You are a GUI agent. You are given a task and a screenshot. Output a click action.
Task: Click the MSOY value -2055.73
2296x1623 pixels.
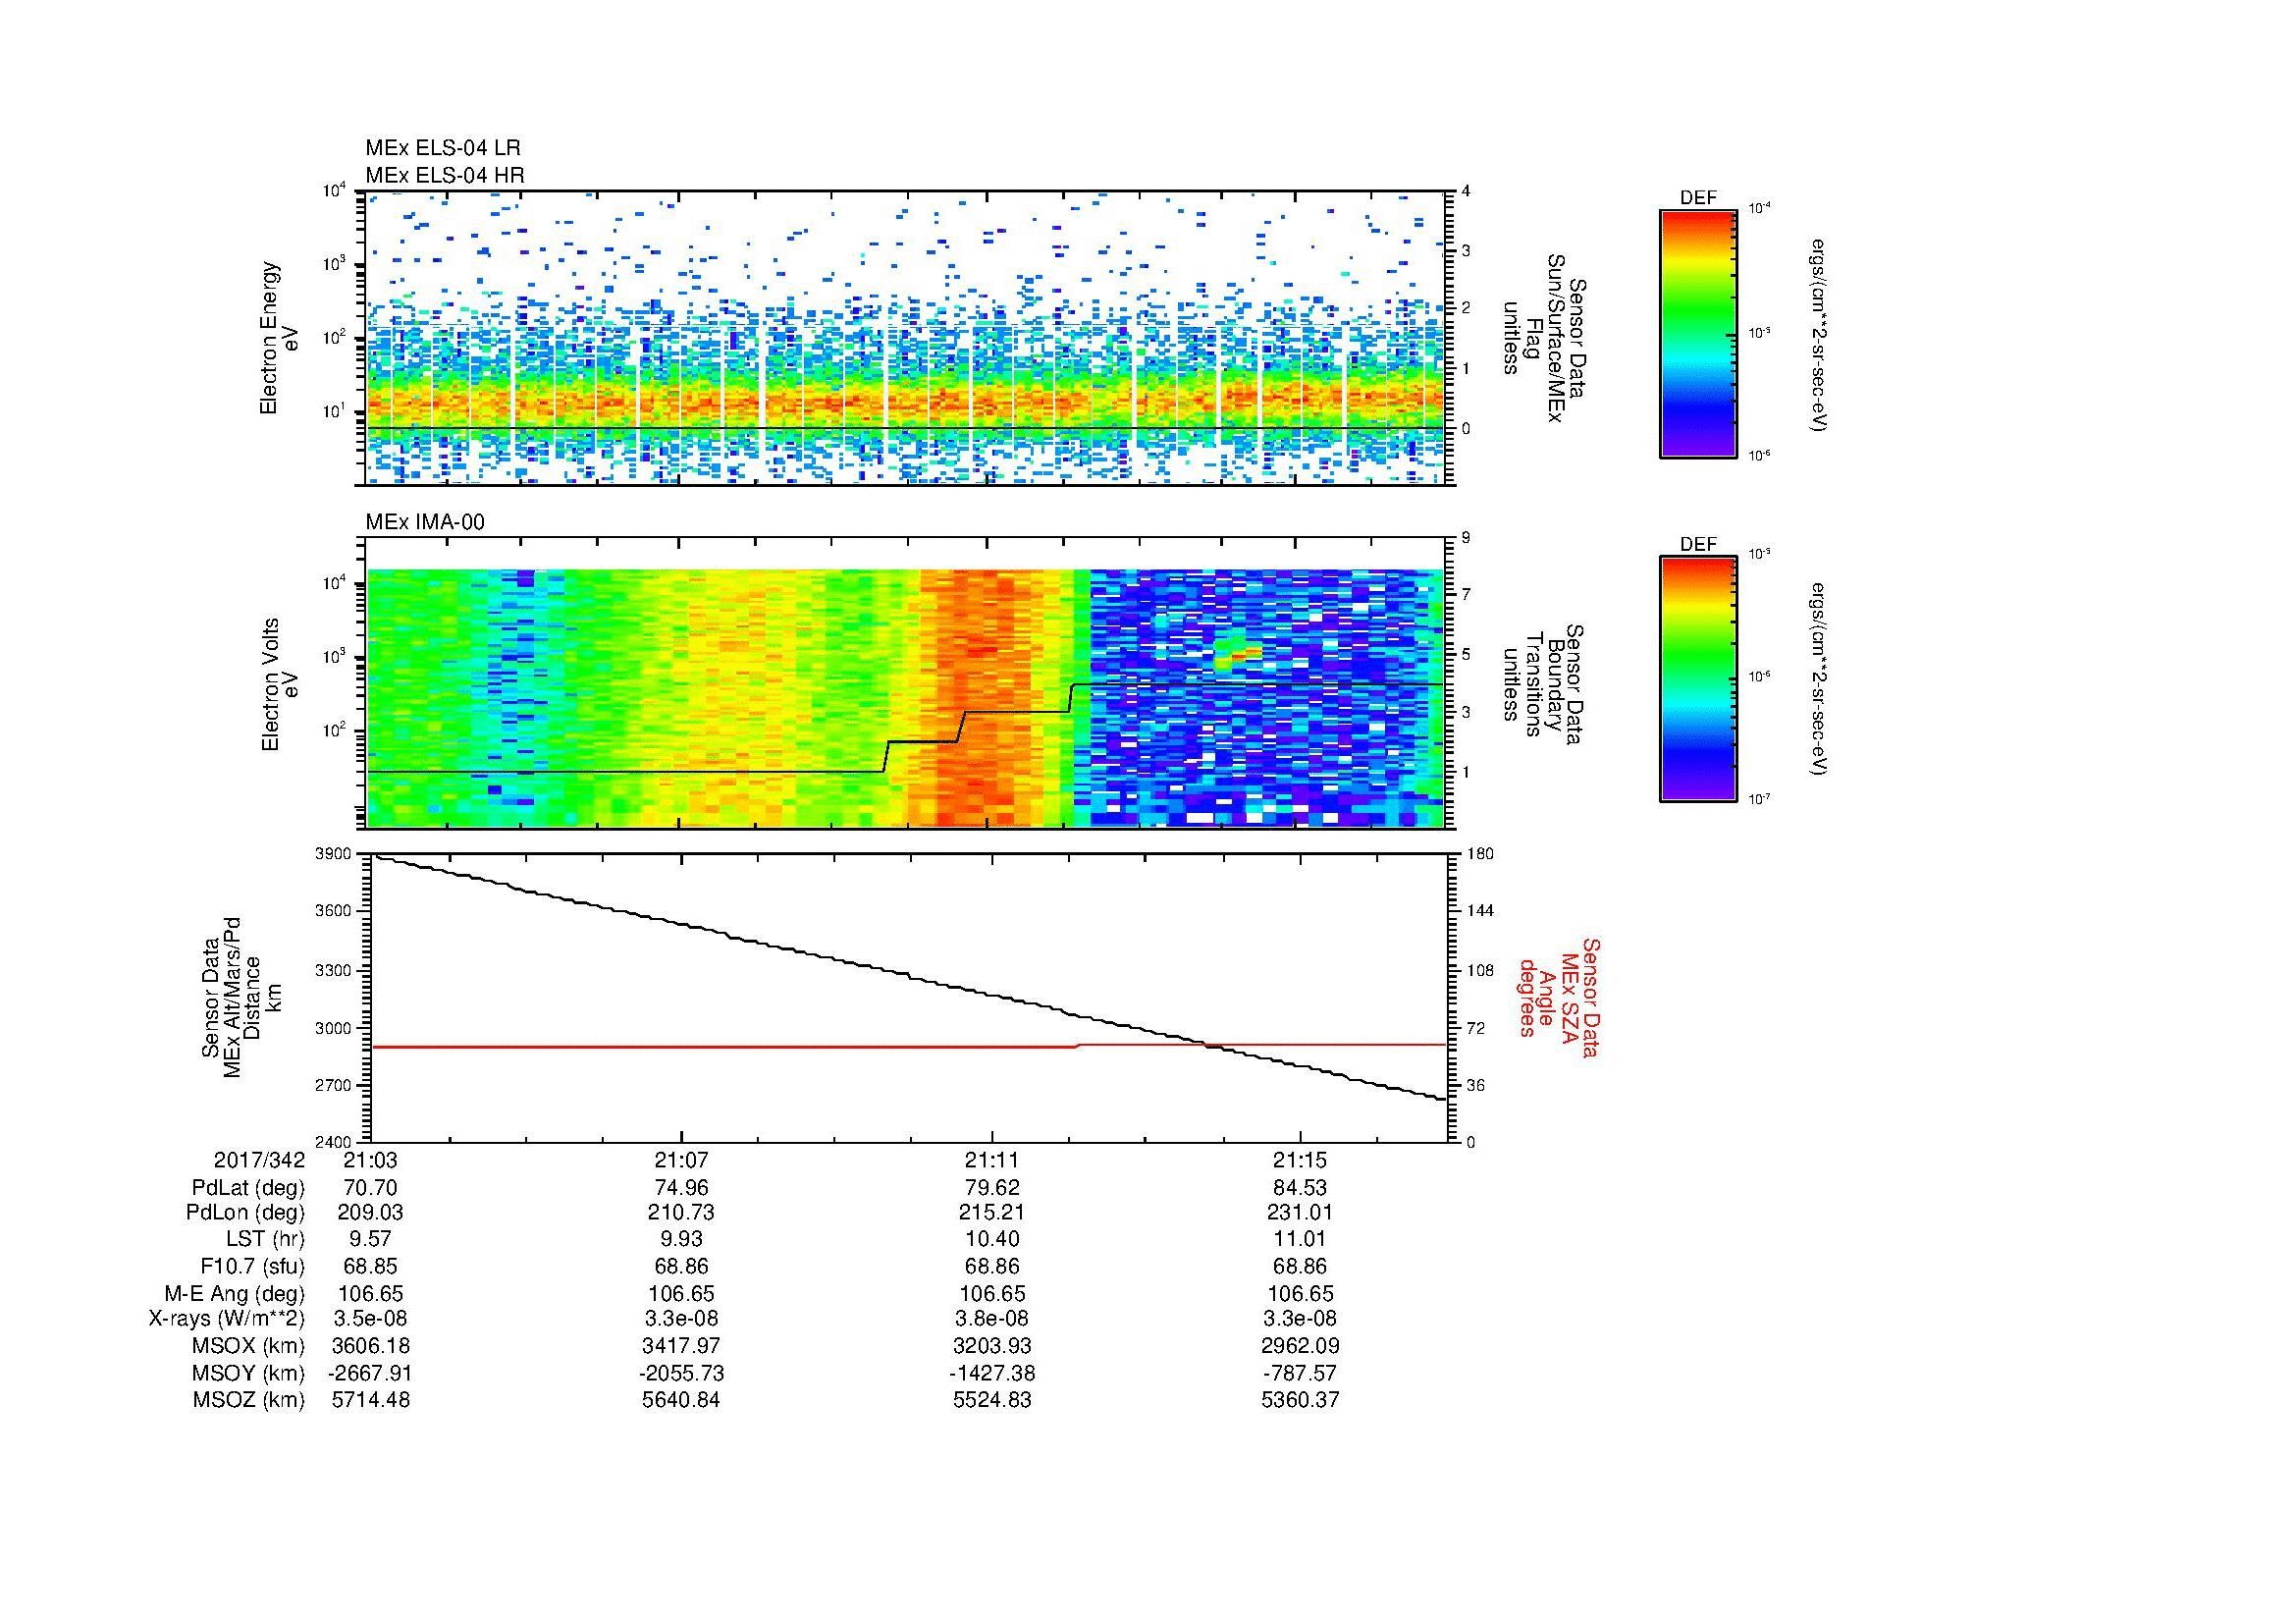point(681,1373)
